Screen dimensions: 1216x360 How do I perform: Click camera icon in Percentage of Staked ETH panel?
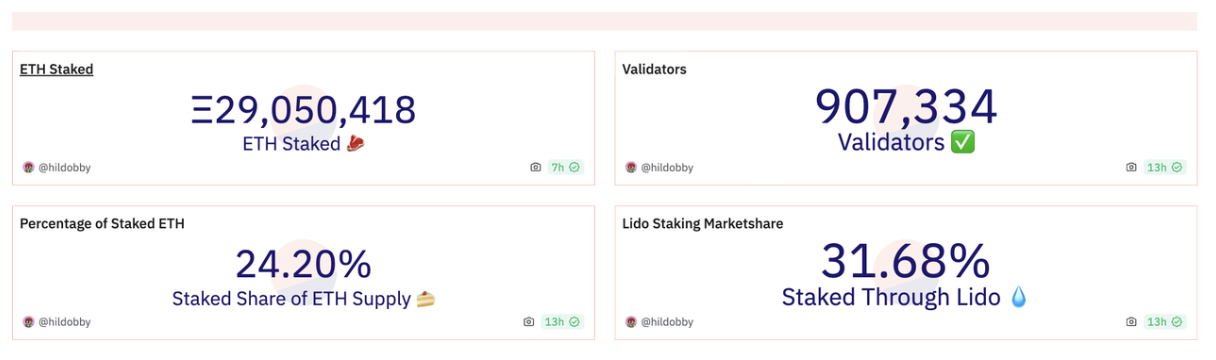tap(528, 322)
